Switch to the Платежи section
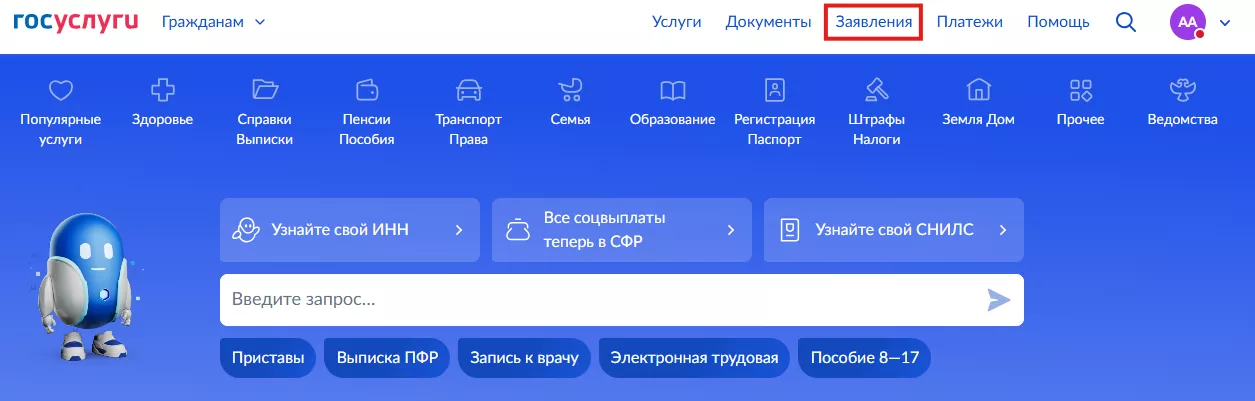Screen dimensions: 1255x401 click(969, 22)
